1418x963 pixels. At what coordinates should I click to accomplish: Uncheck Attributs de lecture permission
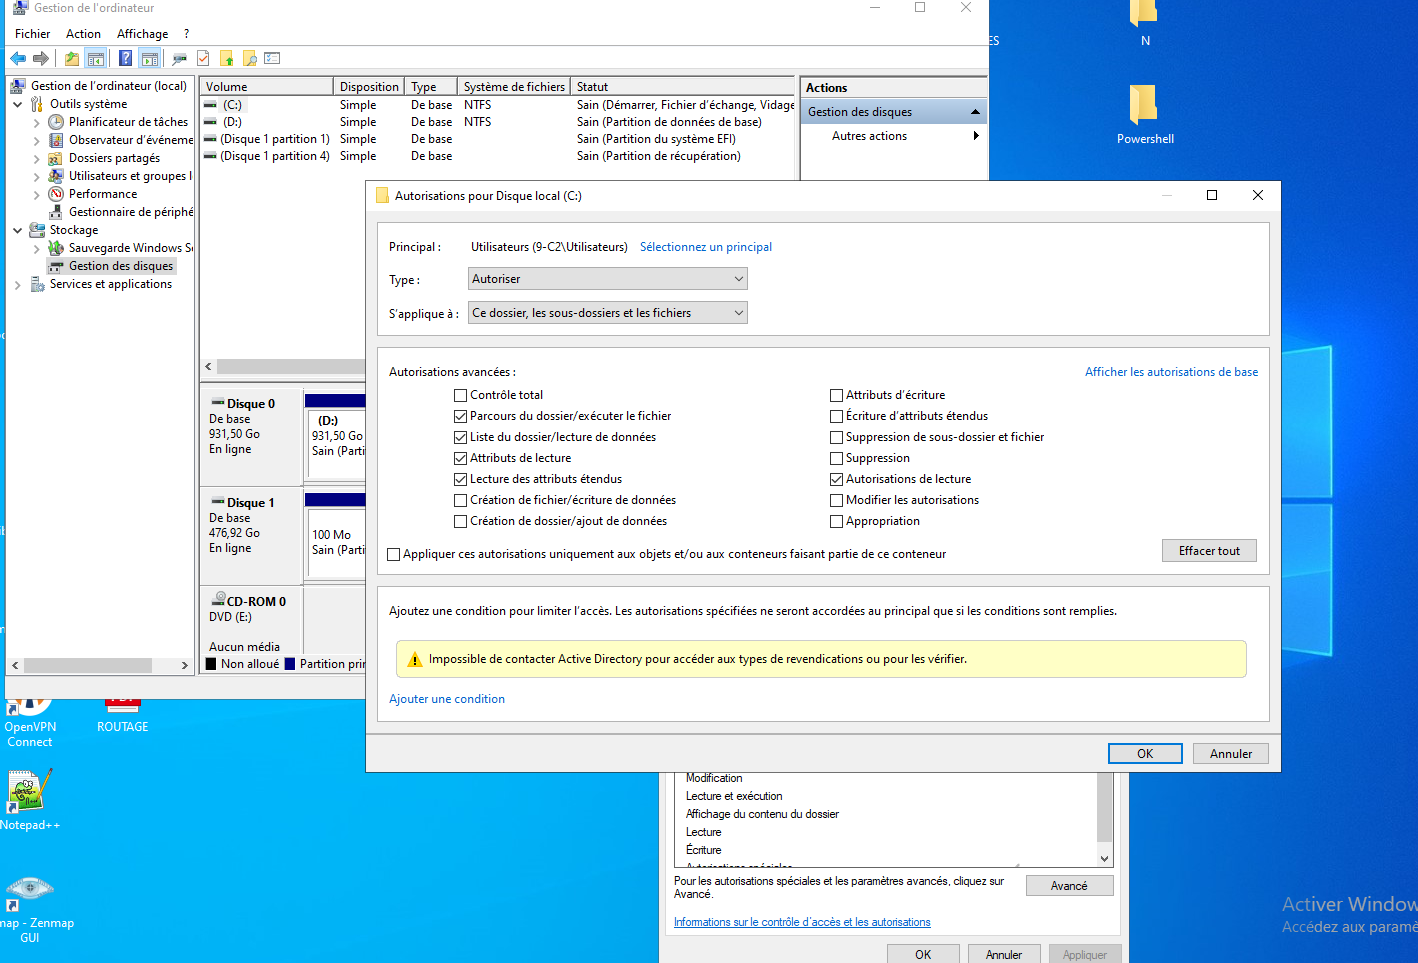(x=461, y=458)
